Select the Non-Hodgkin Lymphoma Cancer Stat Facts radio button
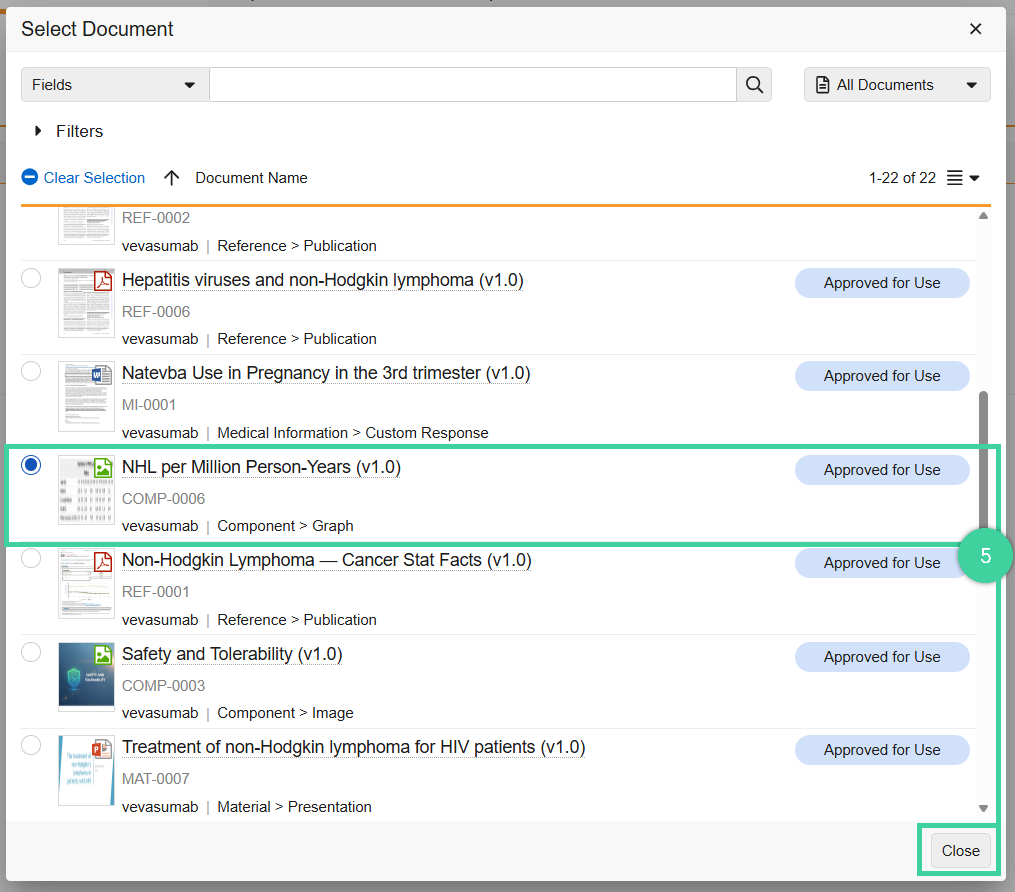1015x892 pixels. tap(30, 558)
